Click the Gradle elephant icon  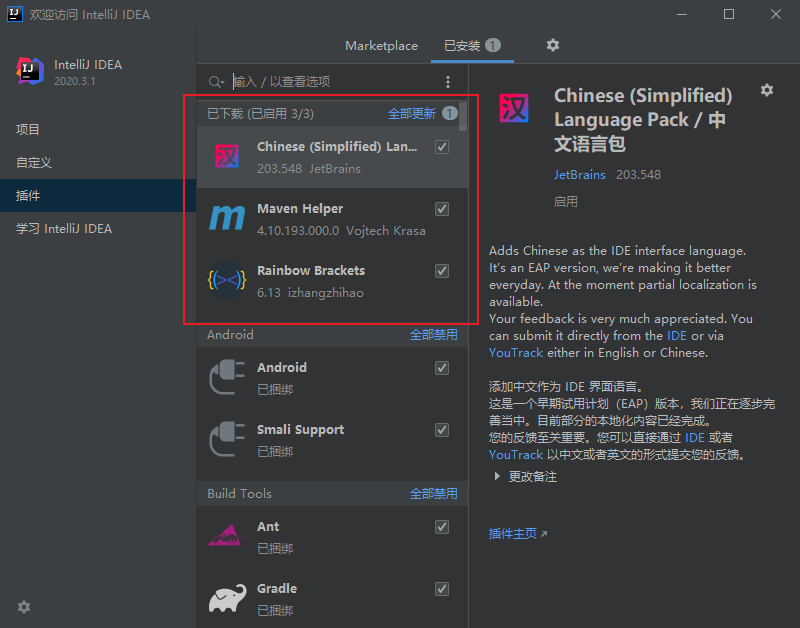pos(227,598)
